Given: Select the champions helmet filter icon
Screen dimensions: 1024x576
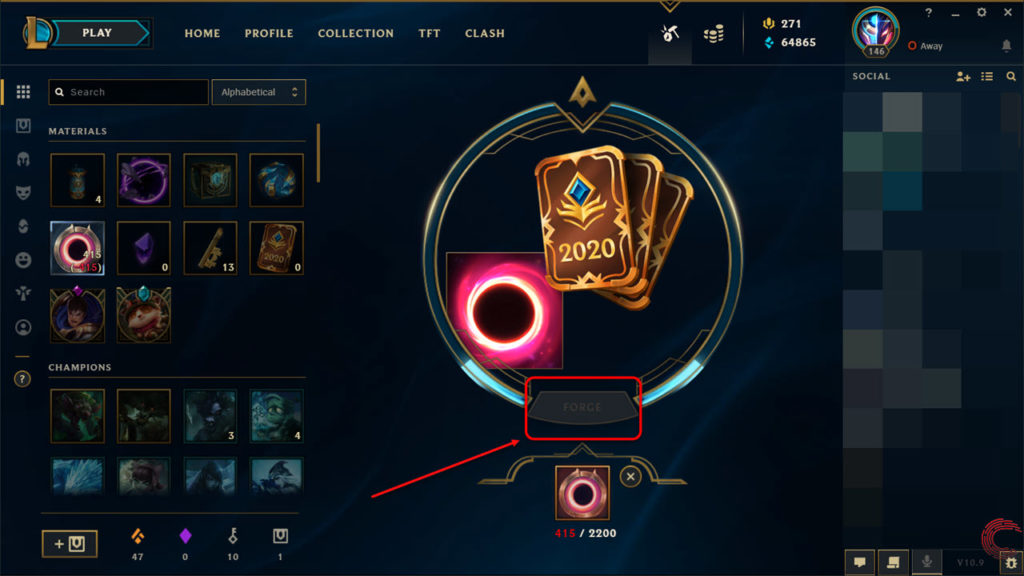Looking at the screenshot, I should tap(23, 159).
